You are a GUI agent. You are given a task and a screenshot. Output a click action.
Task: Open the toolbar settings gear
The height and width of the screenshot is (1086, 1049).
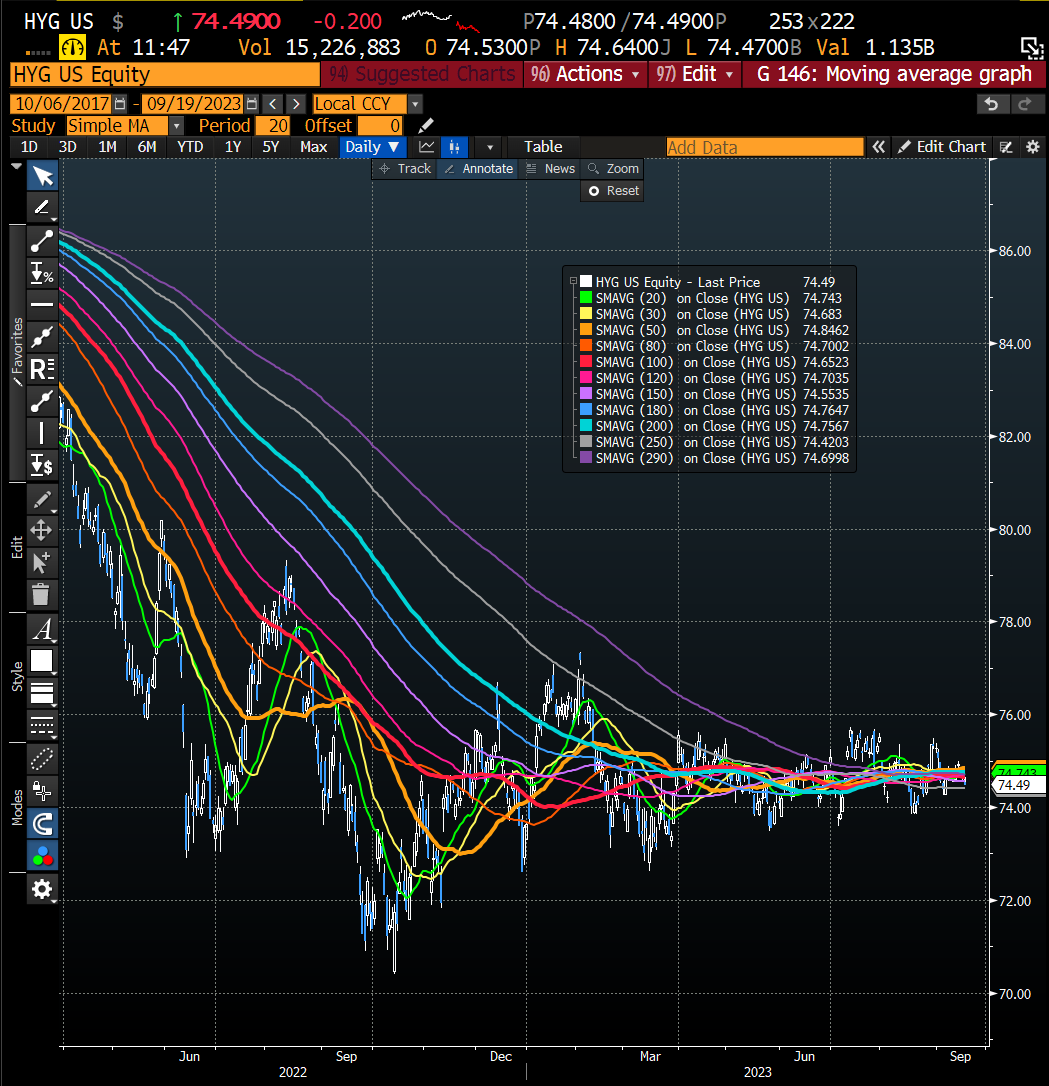pos(42,889)
